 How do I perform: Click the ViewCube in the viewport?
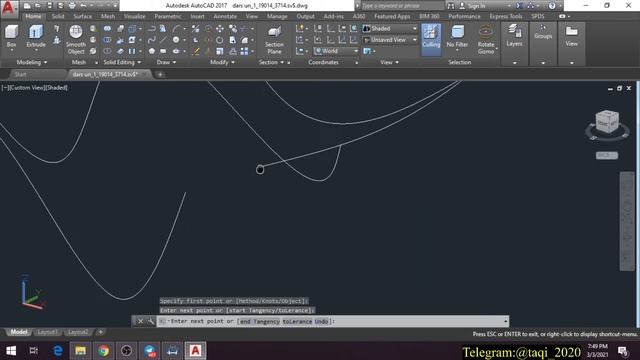click(607, 122)
